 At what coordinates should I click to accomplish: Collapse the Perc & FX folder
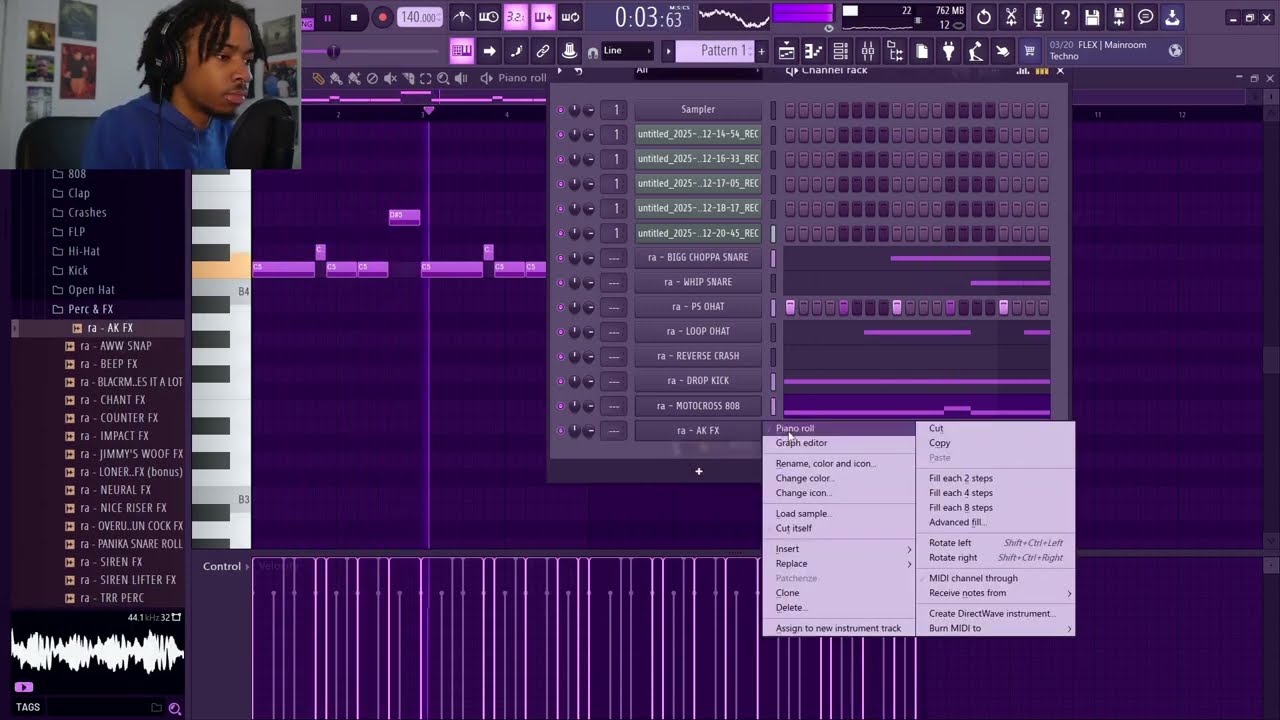tap(90, 309)
